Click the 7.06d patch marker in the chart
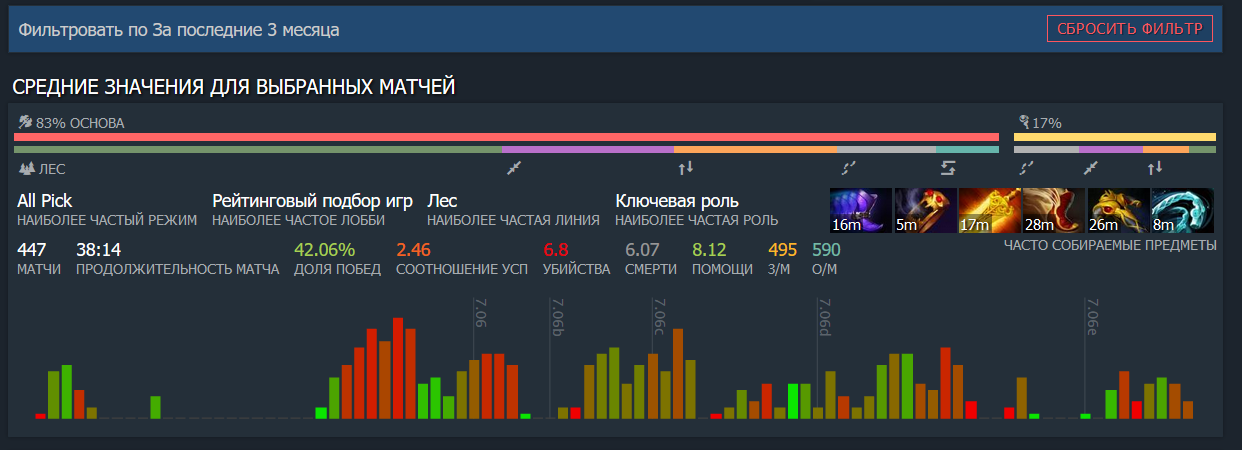1242x450 pixels. (823, 318)
